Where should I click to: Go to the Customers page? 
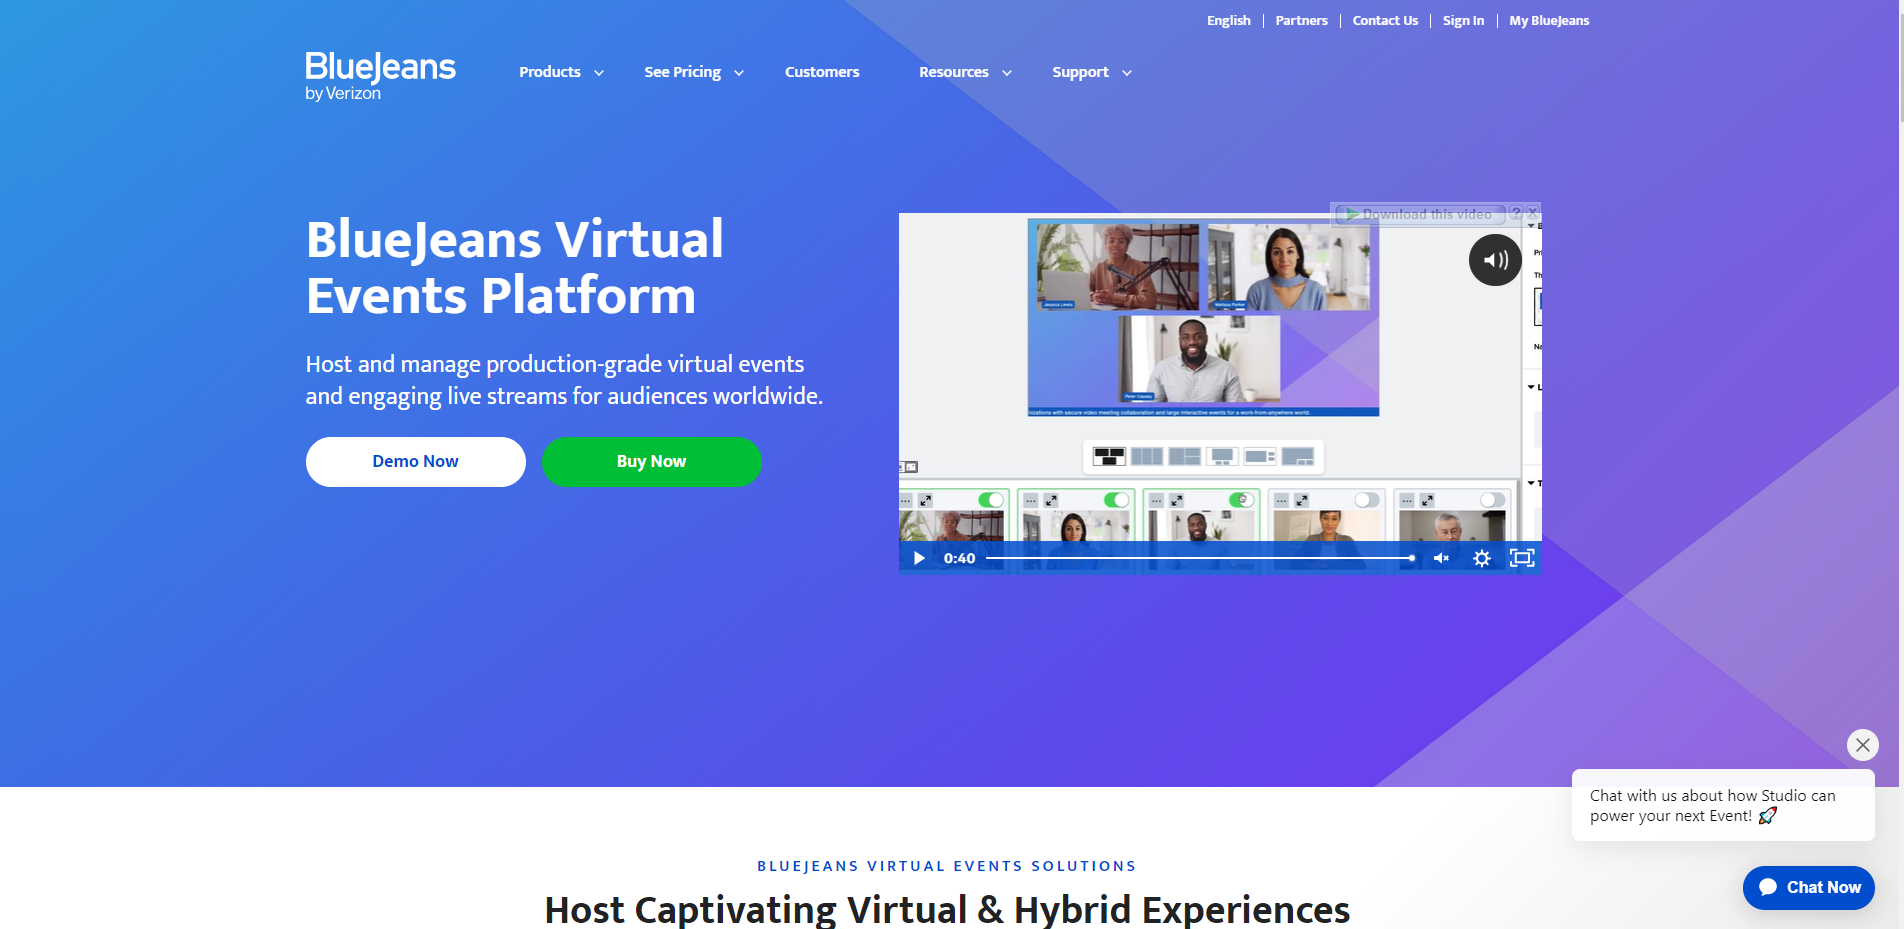coord(822,72)
